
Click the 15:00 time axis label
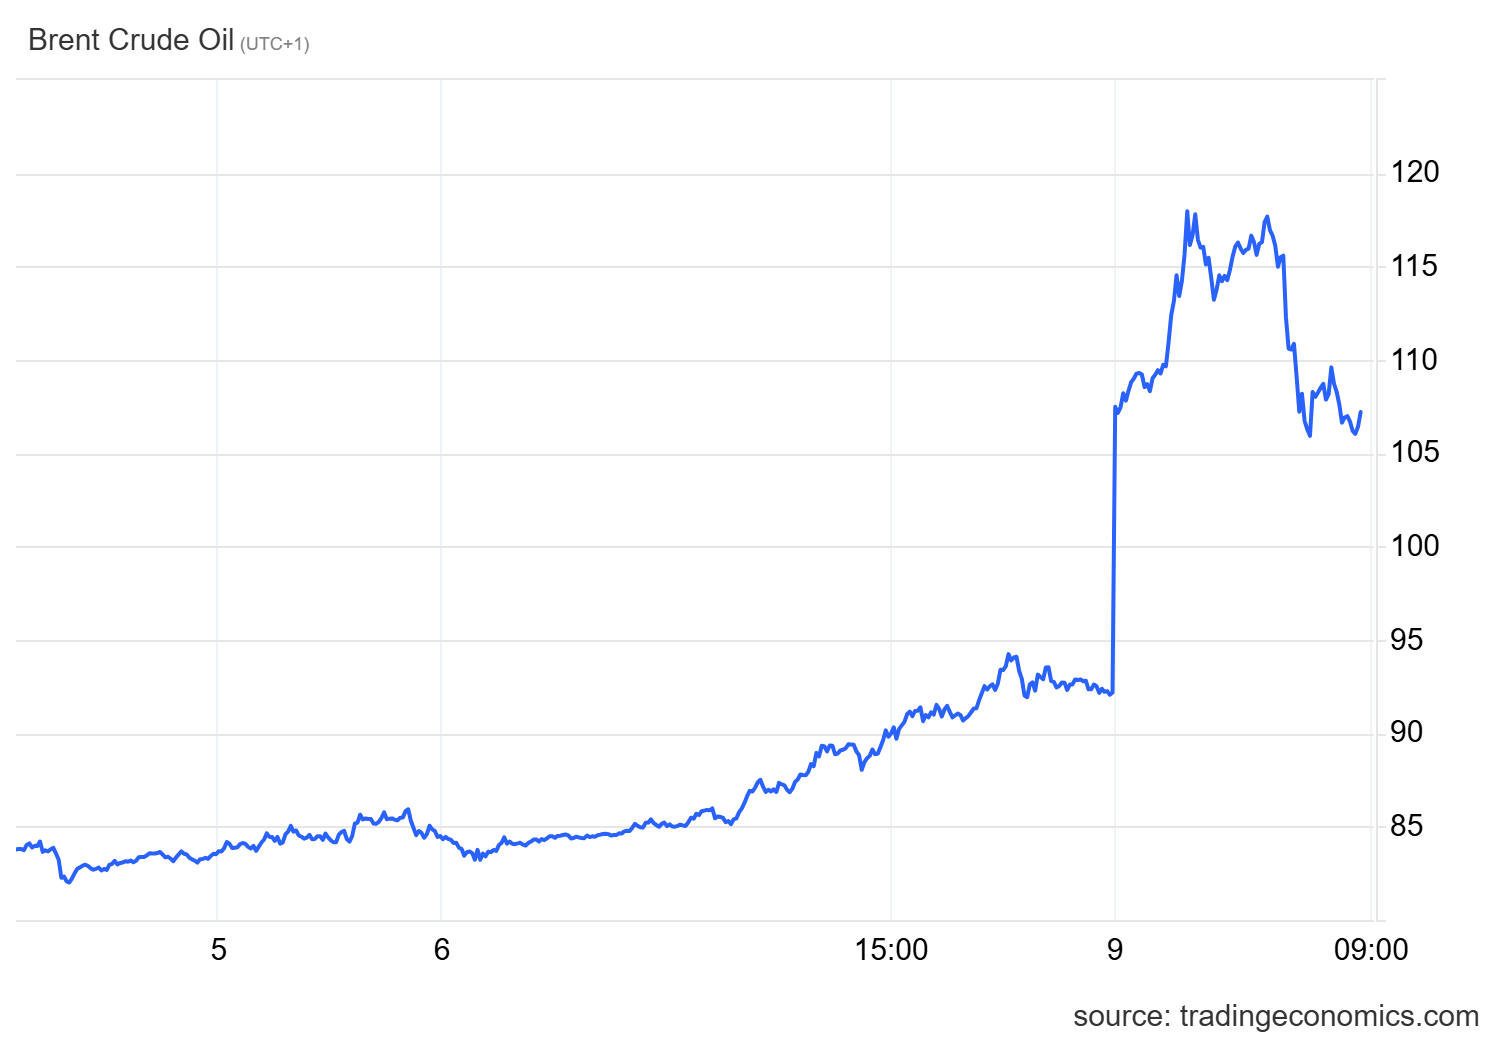(x=891, y=950)
